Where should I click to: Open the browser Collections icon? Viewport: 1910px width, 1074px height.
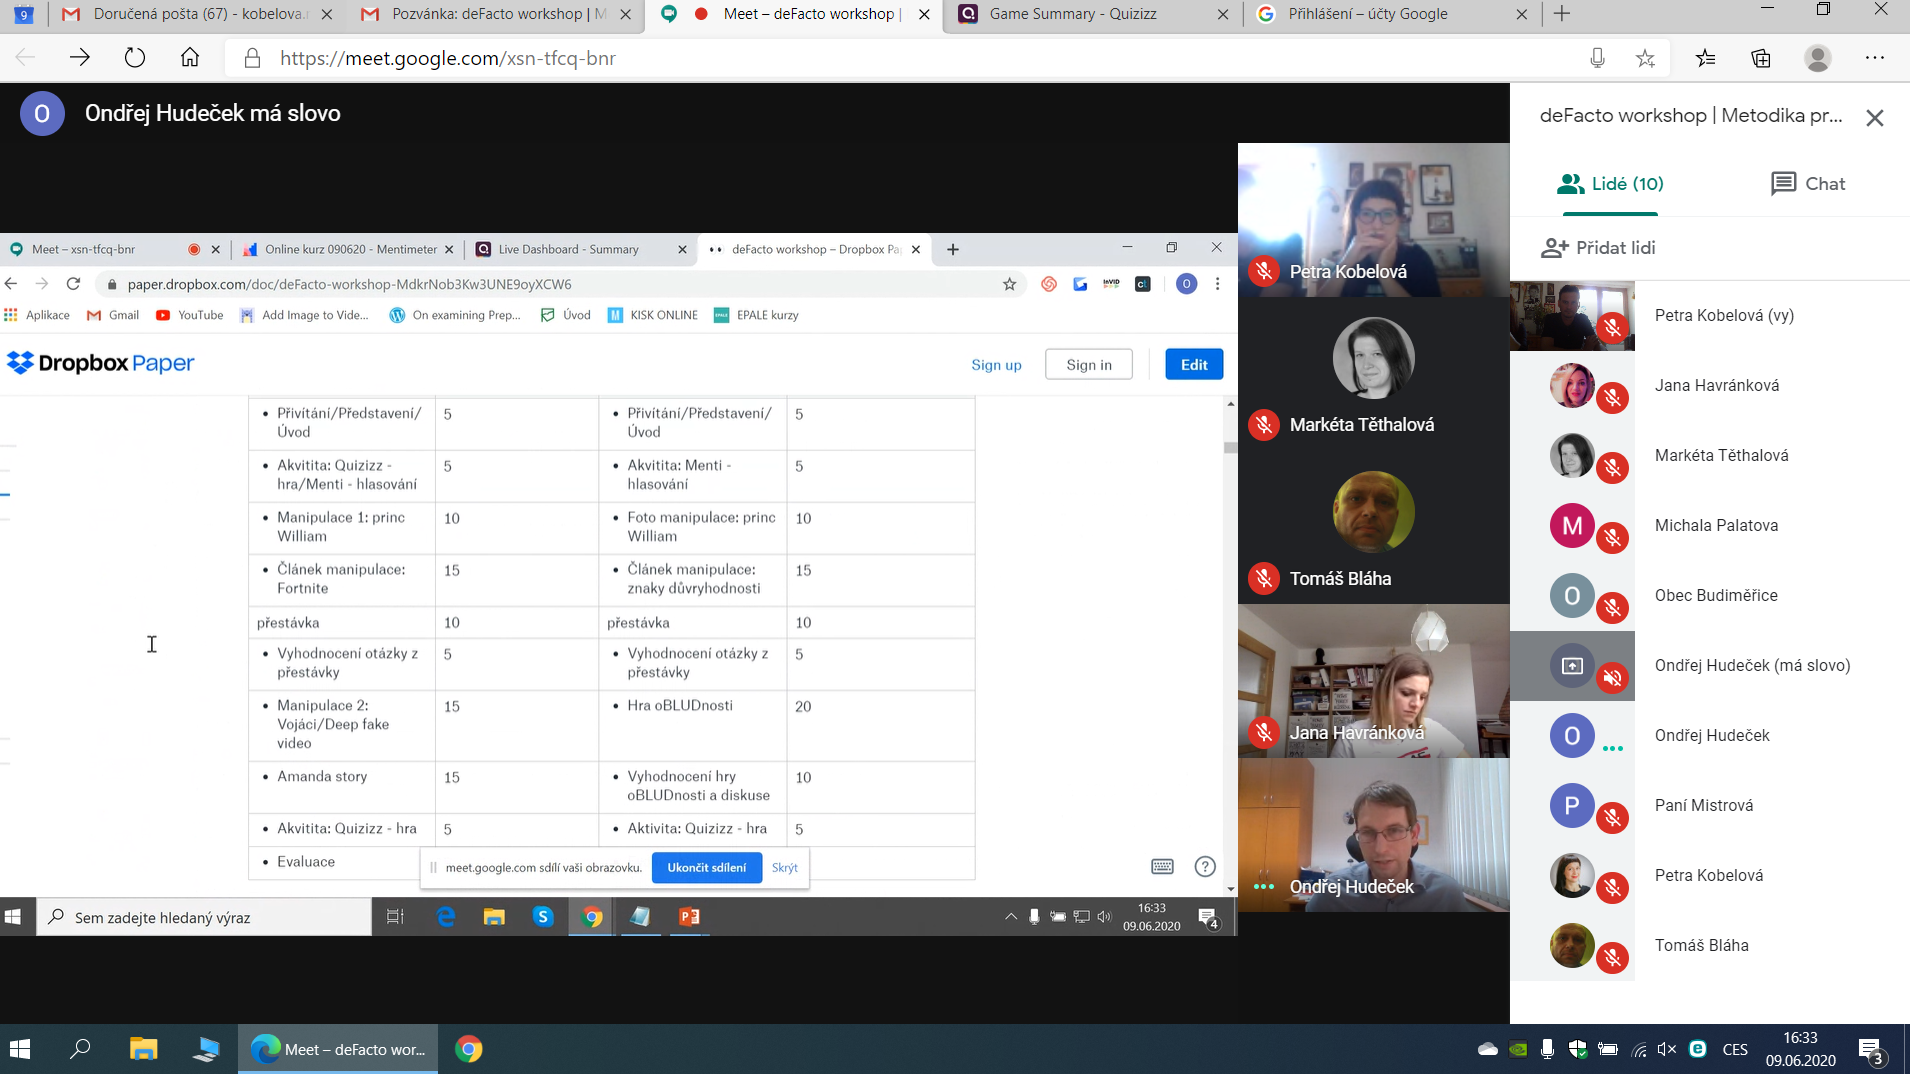[x=1761, y=58]
